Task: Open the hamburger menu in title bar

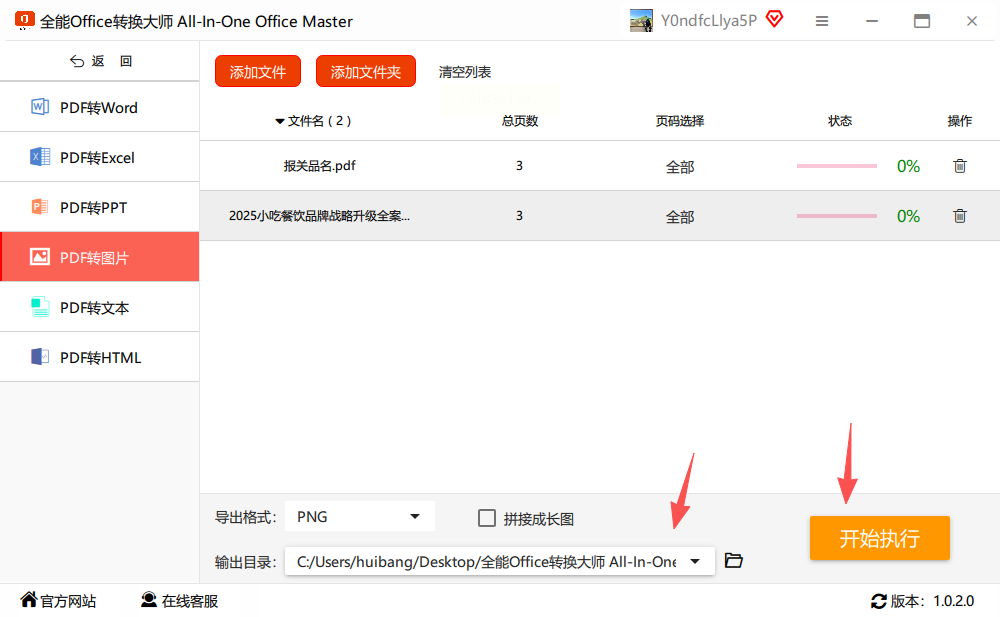Action: pyautogui.click(x=822, y=21)
